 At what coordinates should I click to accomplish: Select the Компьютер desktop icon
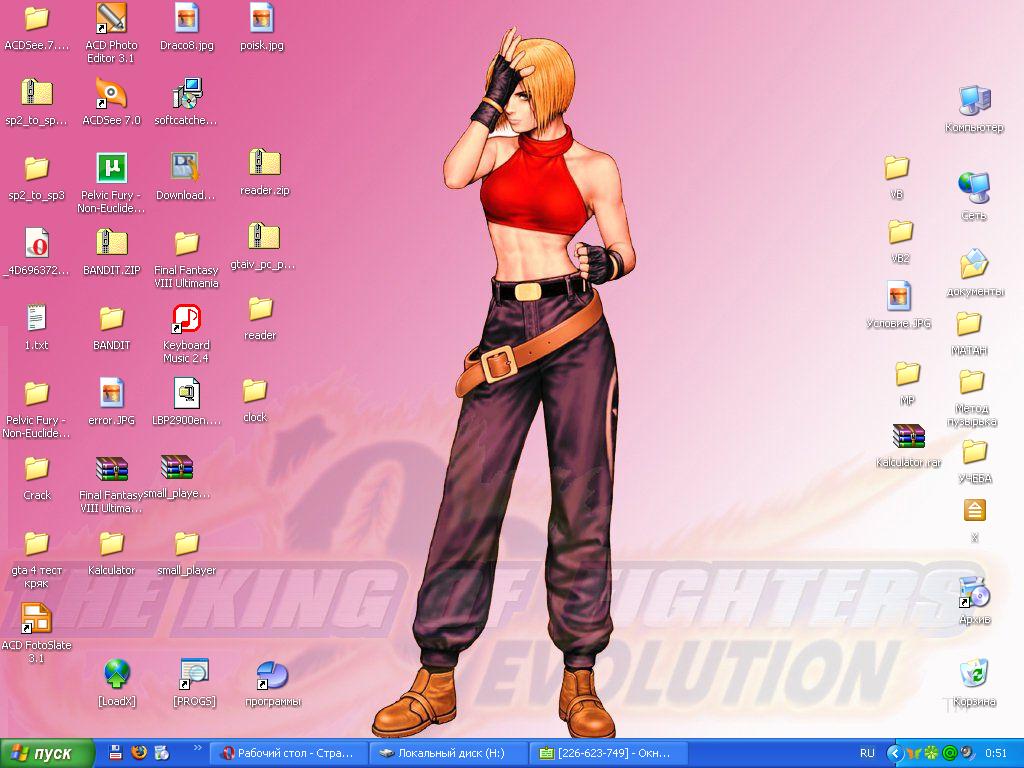(974, 101)
